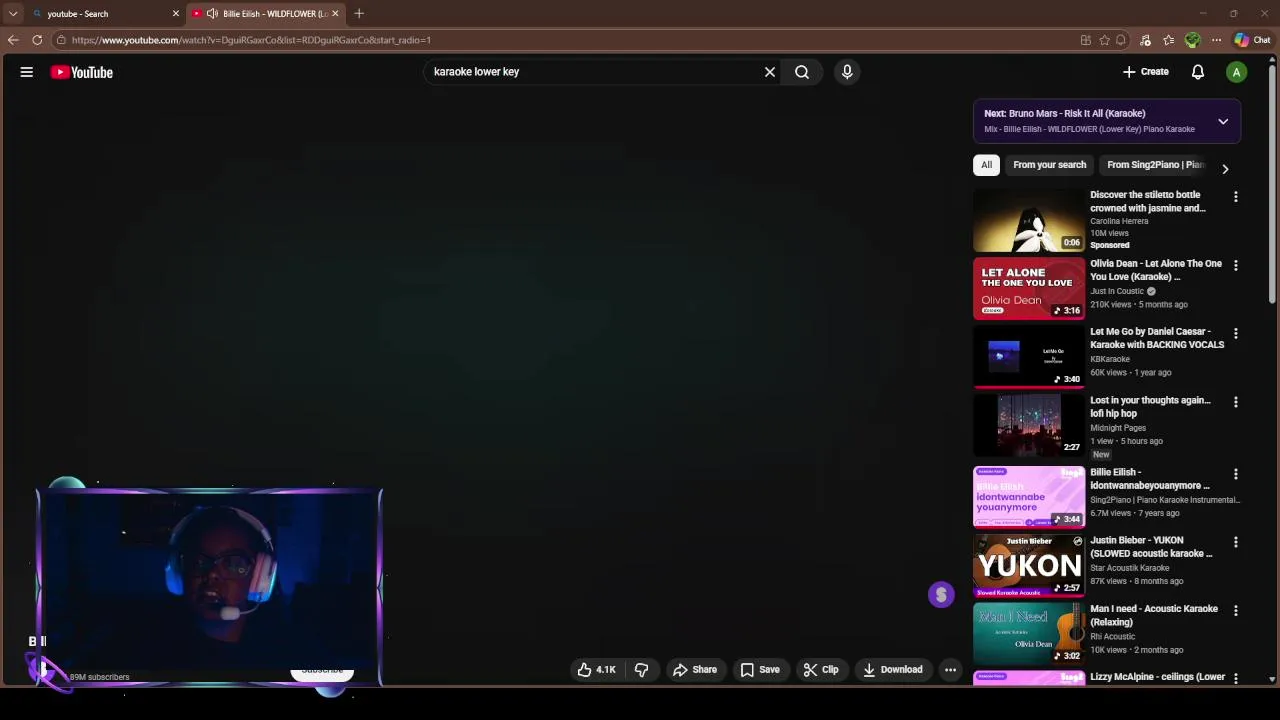This screenshot has height=720, width=1280.
Task: Open options for Lizzy McAlpine ceilings video
Action: pyautogui.click(x=1236, y=678)
